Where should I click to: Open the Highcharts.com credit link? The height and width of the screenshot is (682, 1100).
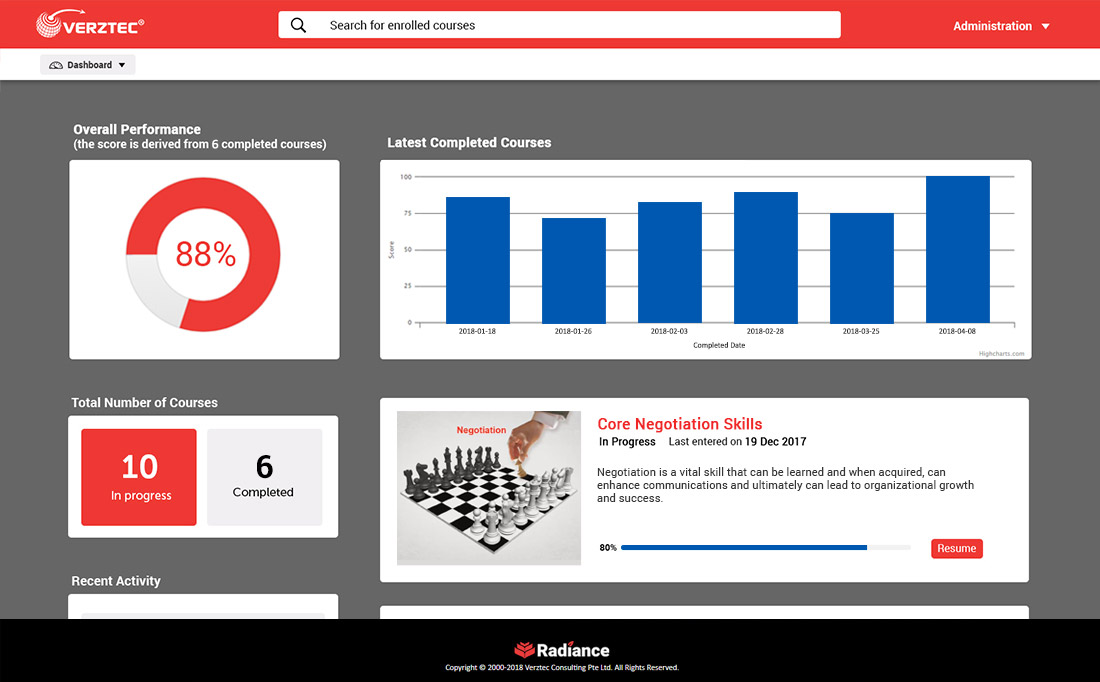(1001, 353)
